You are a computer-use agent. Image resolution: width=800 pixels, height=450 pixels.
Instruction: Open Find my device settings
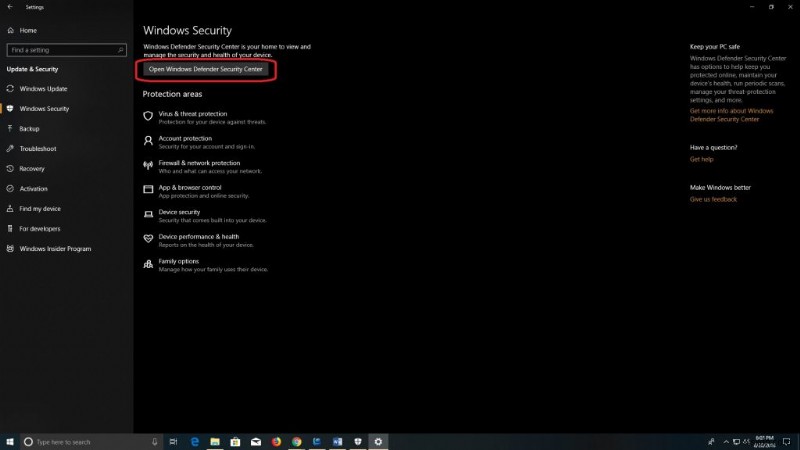pos(34,209)
